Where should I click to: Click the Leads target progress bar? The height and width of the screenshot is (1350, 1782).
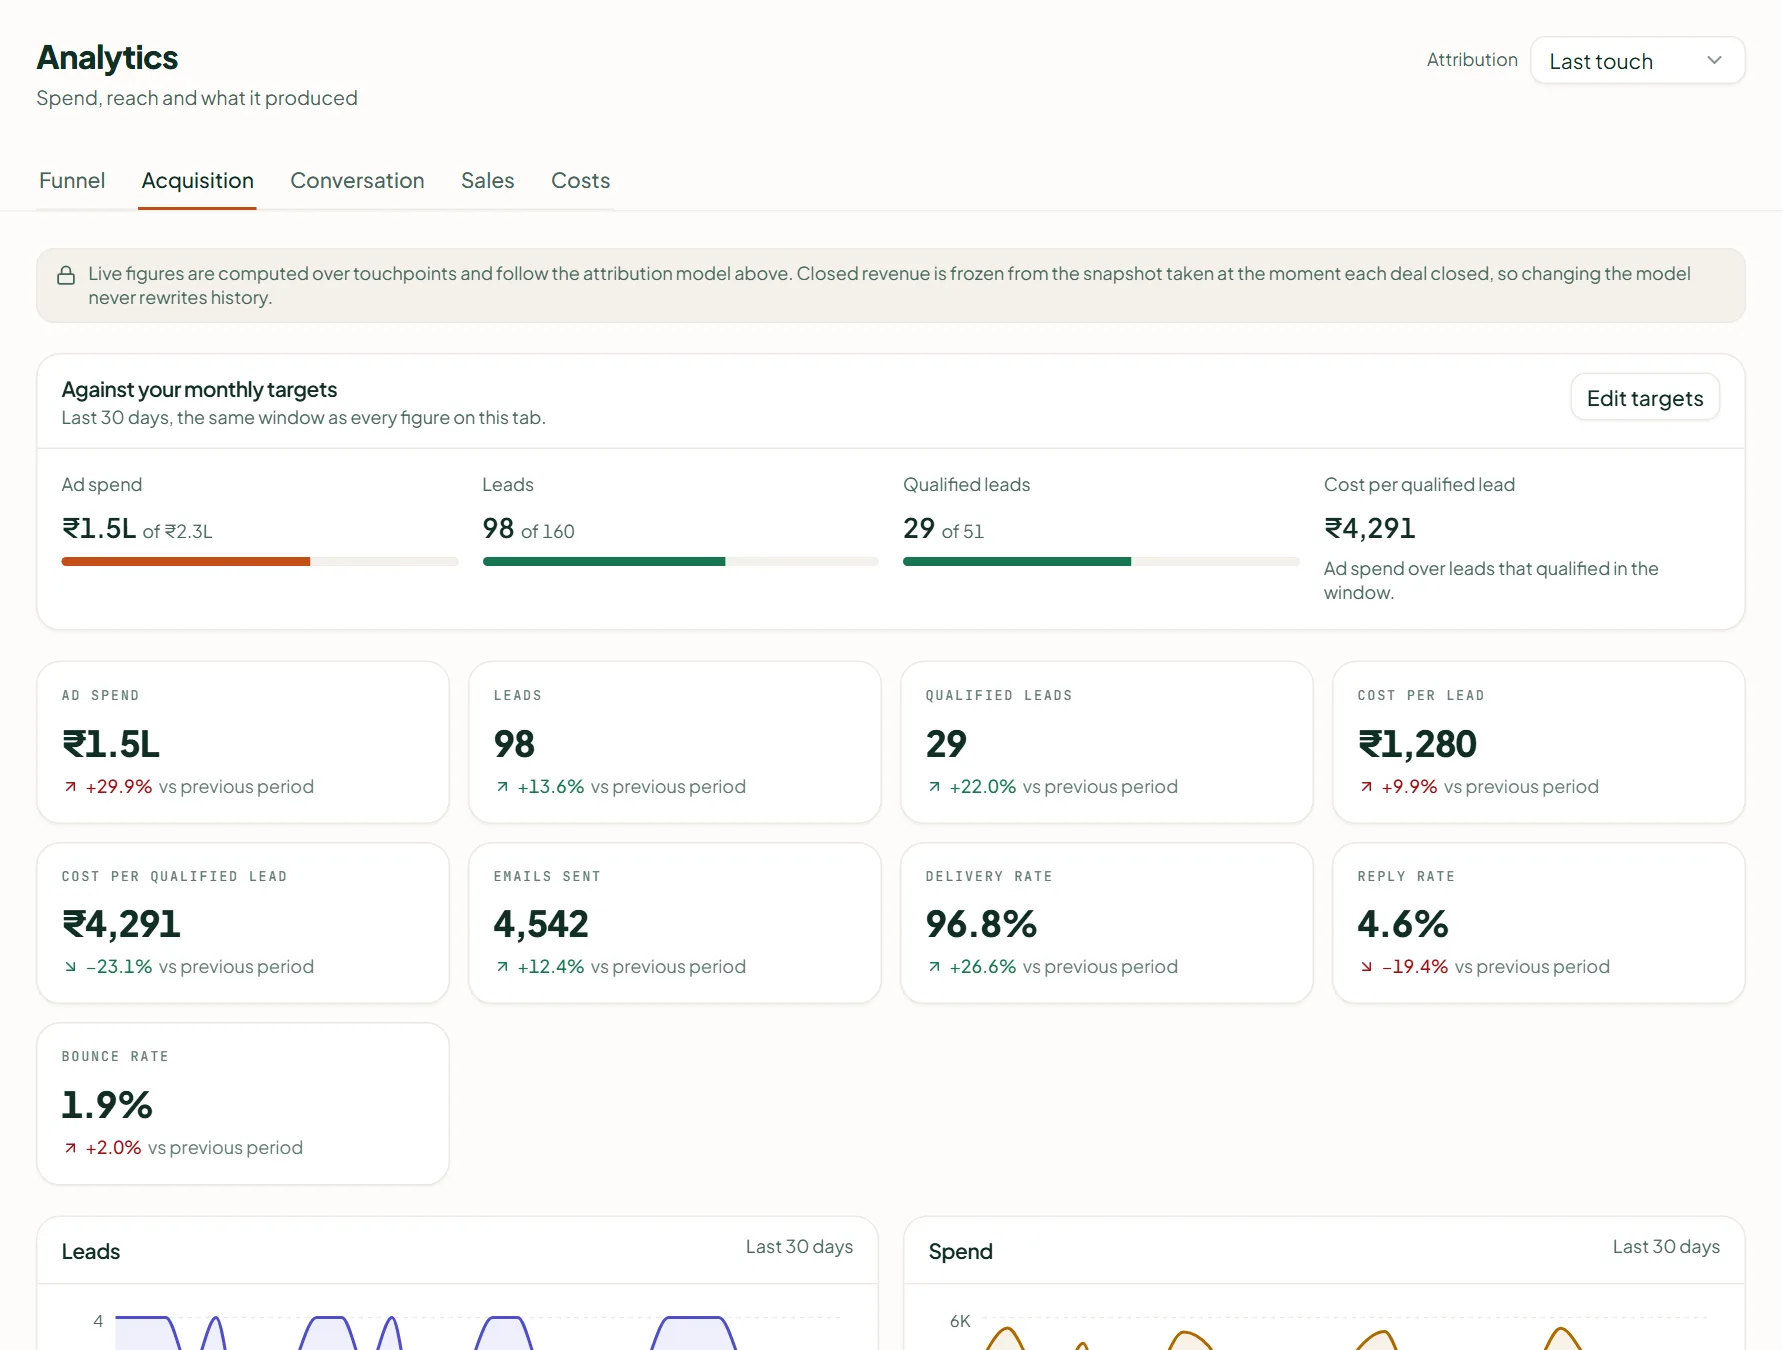(x=680, y=562)
